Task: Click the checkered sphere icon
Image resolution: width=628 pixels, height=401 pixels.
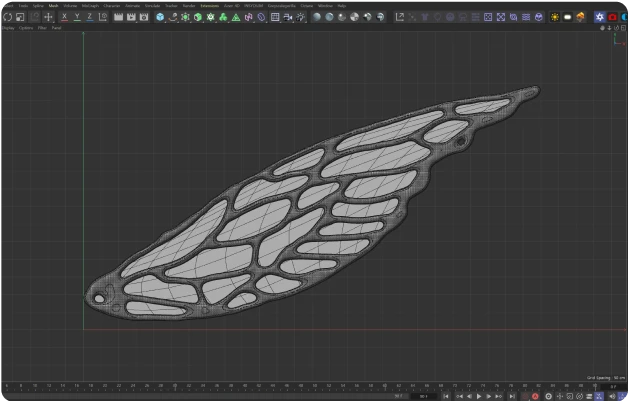Action: [355, 17]
